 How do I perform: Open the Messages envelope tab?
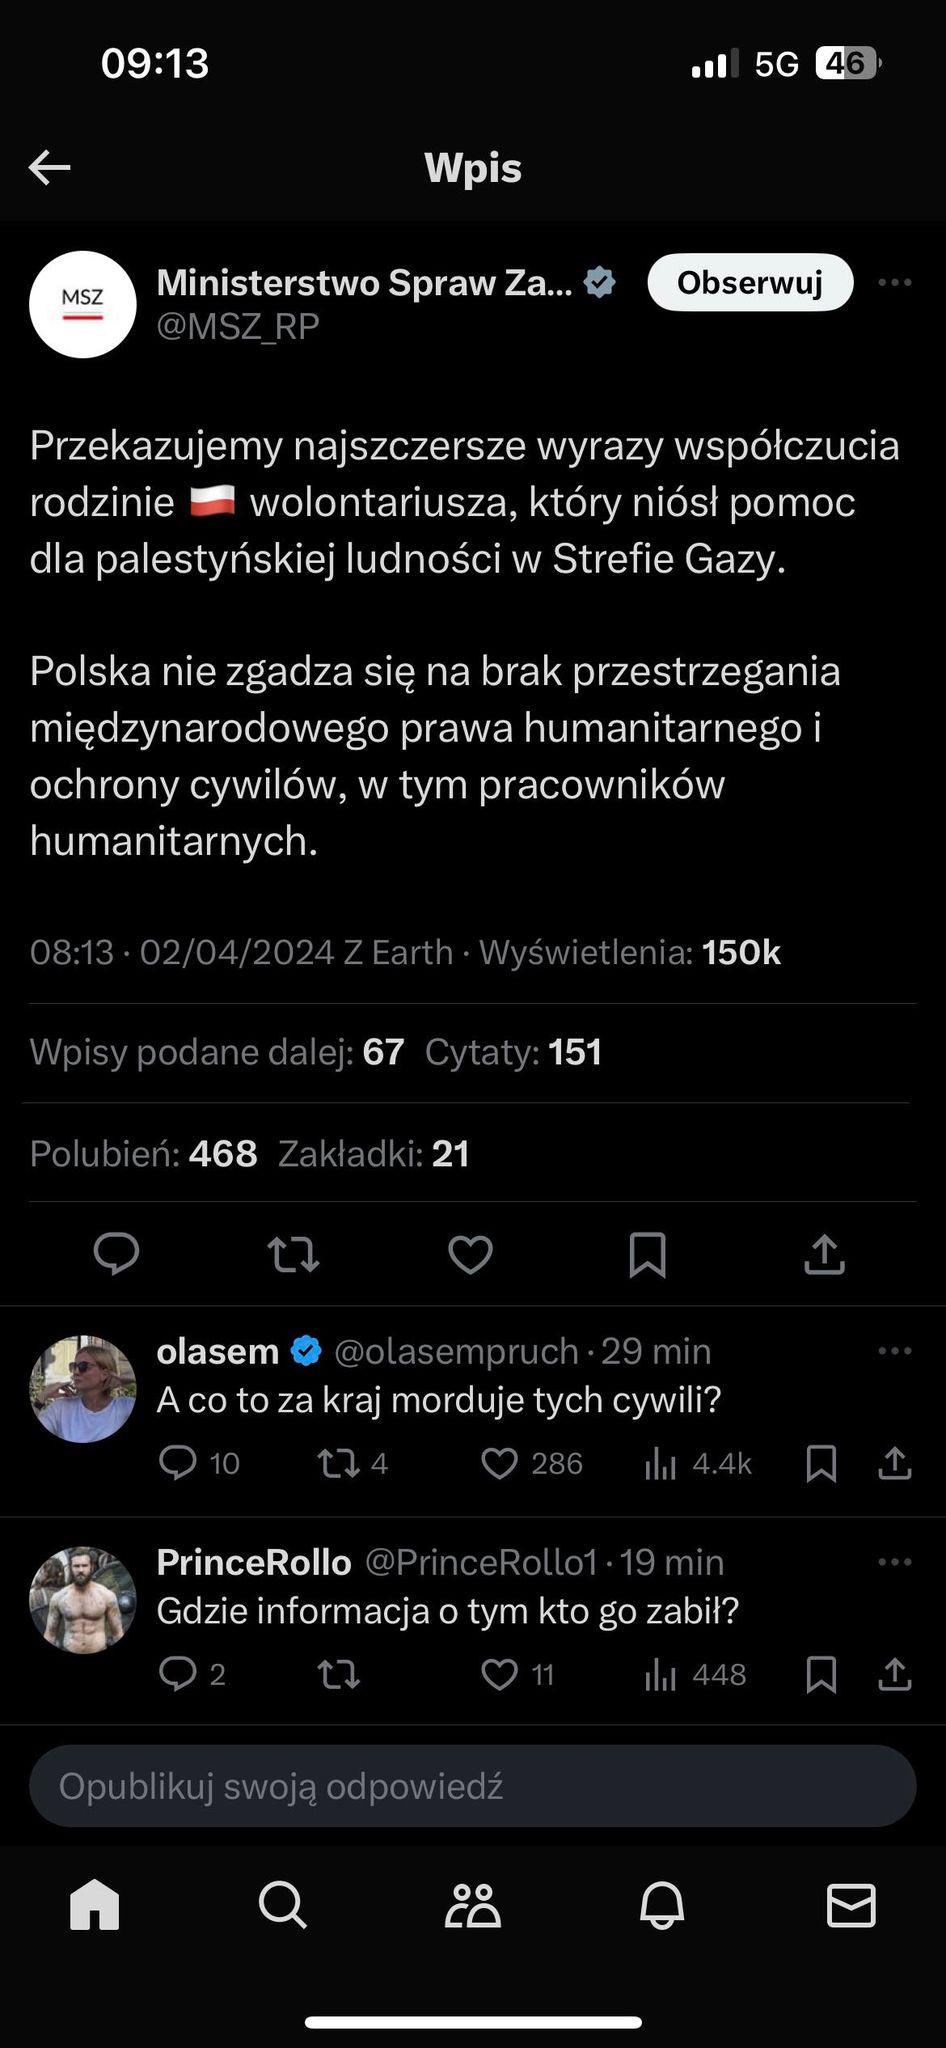[x=851, y=1905]
